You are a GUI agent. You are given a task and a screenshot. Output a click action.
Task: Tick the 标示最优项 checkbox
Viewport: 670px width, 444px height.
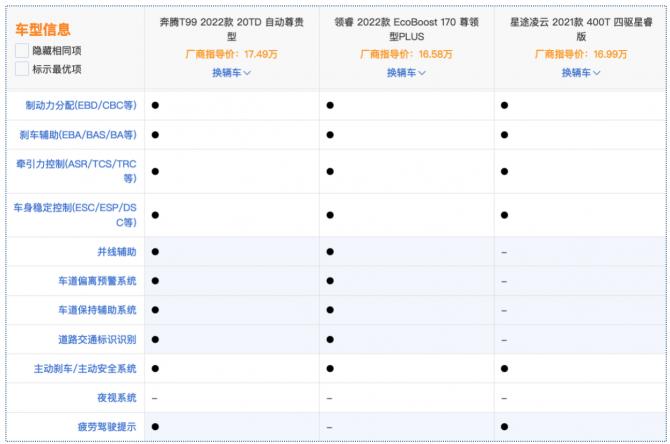pos(22,69)
